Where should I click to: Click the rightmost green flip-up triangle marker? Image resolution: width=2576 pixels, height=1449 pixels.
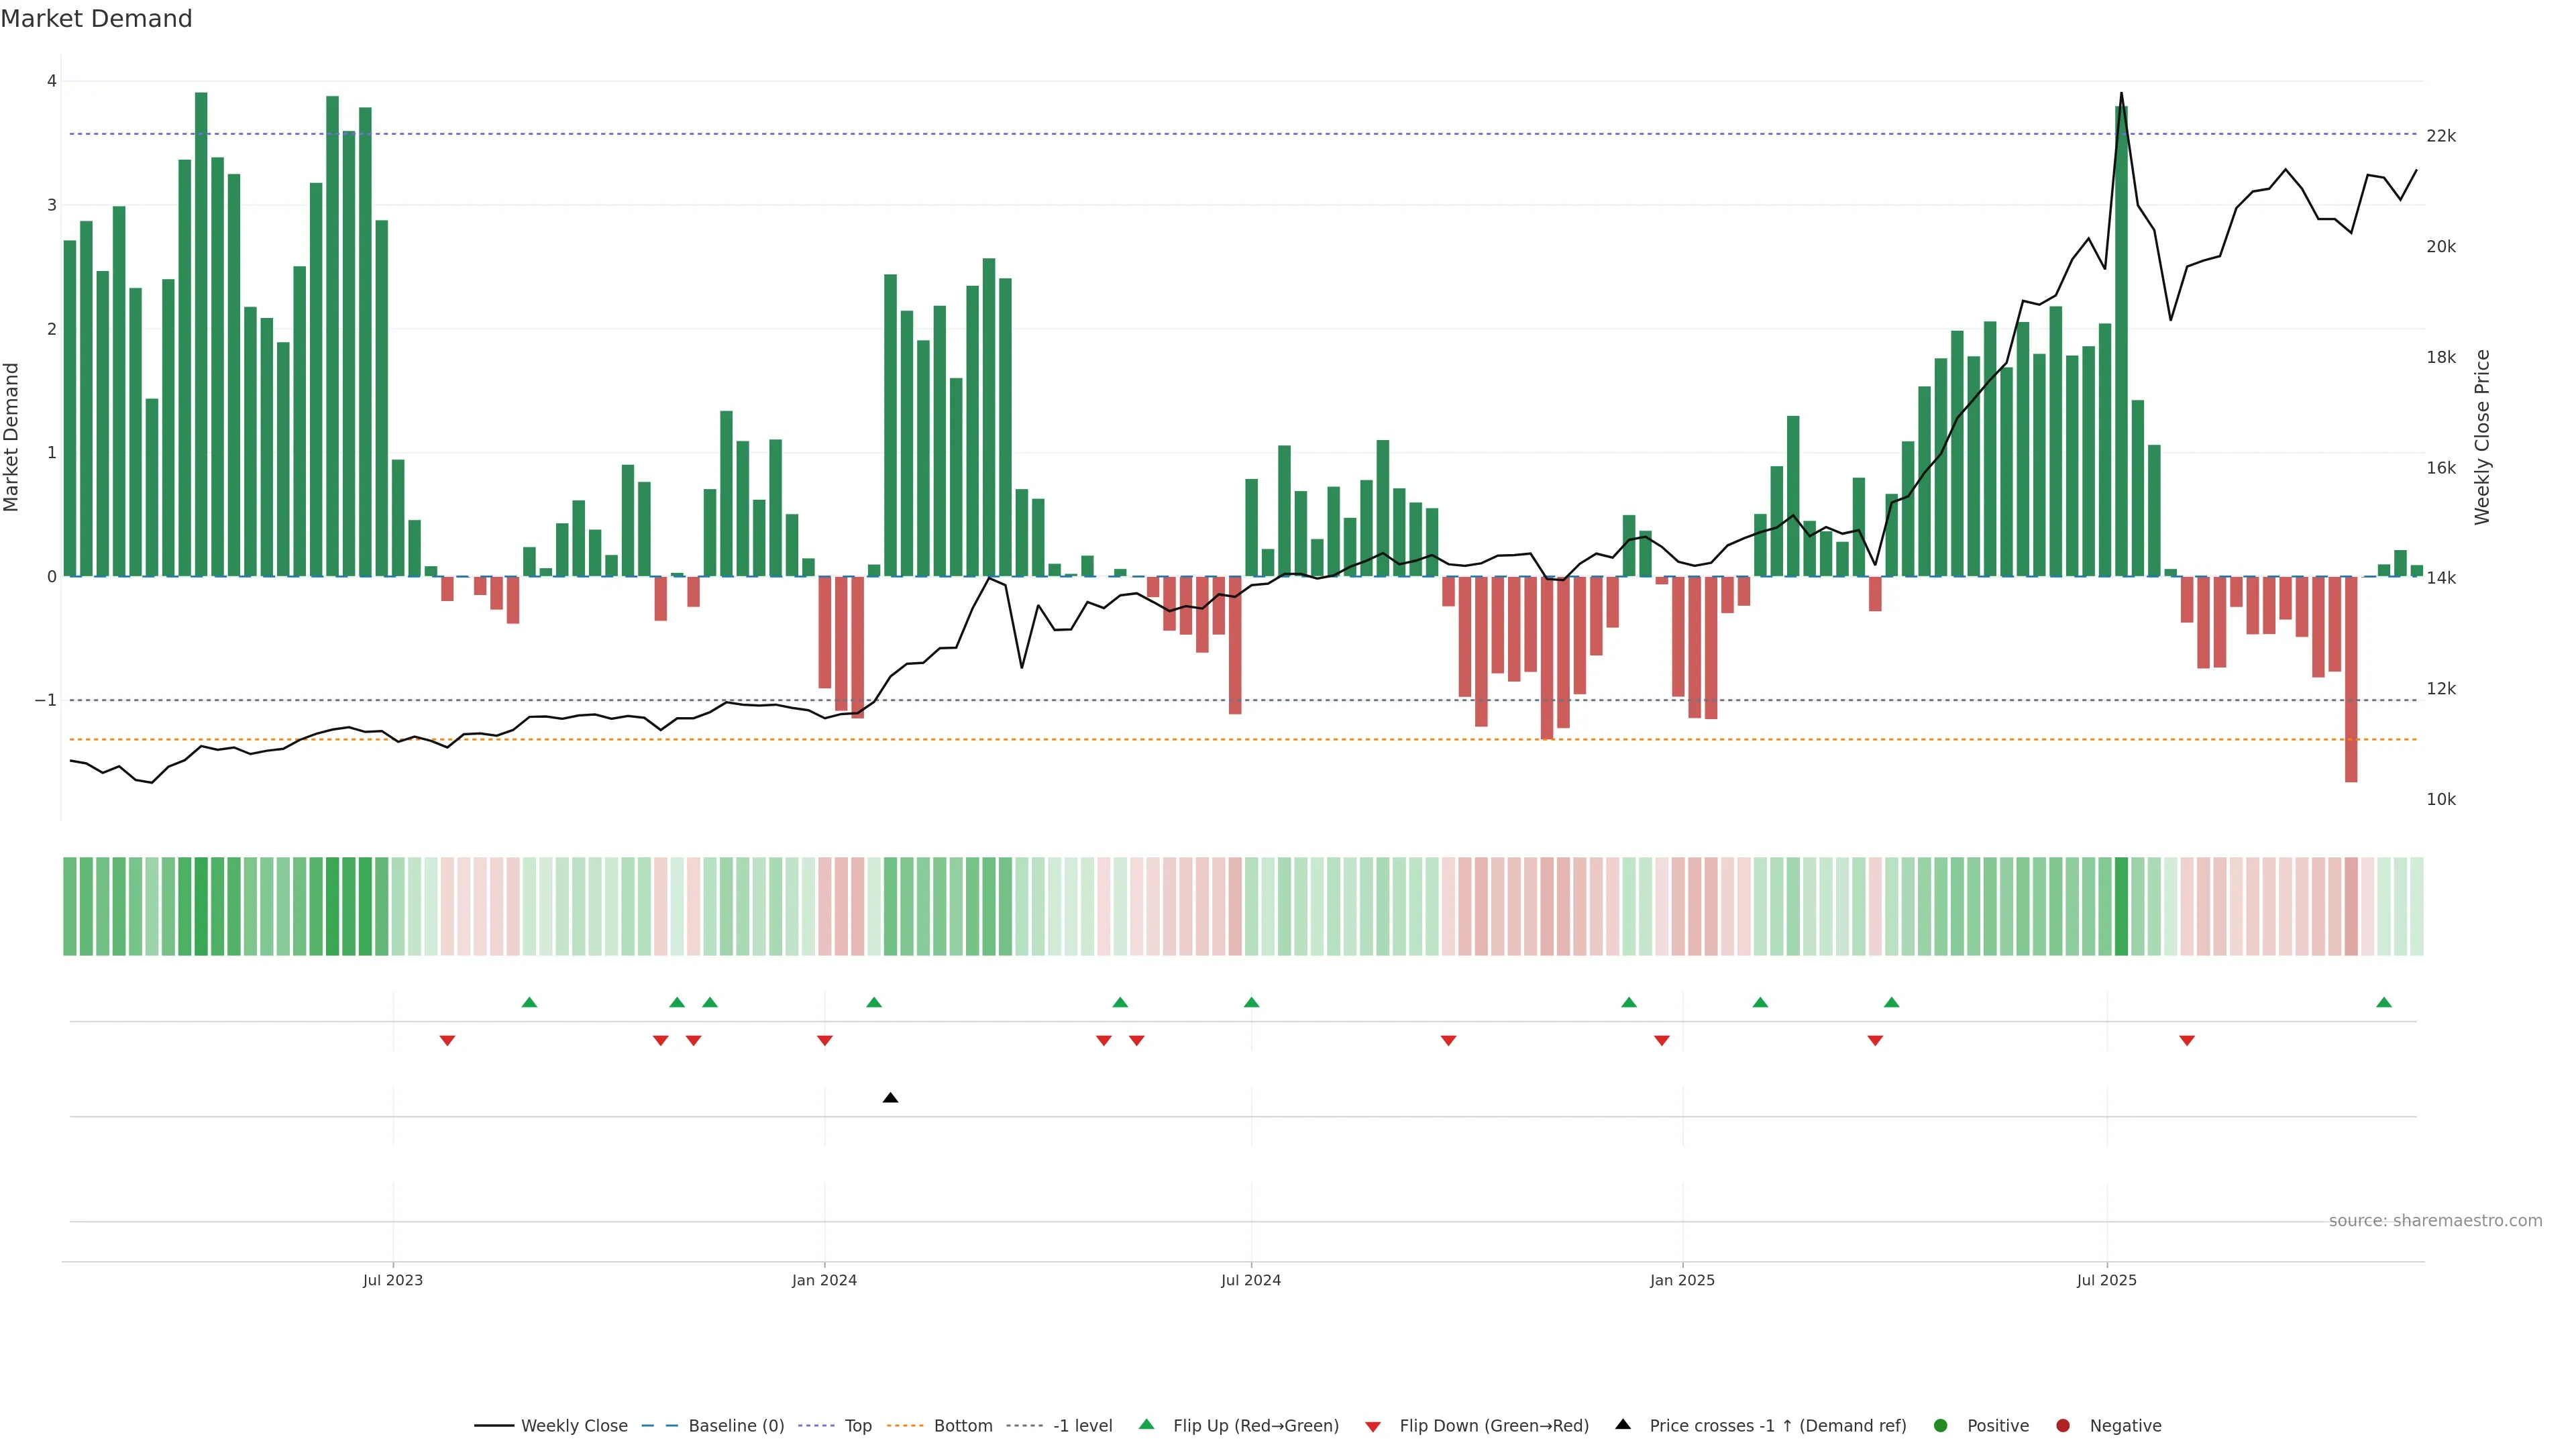click(2384, 1002)
